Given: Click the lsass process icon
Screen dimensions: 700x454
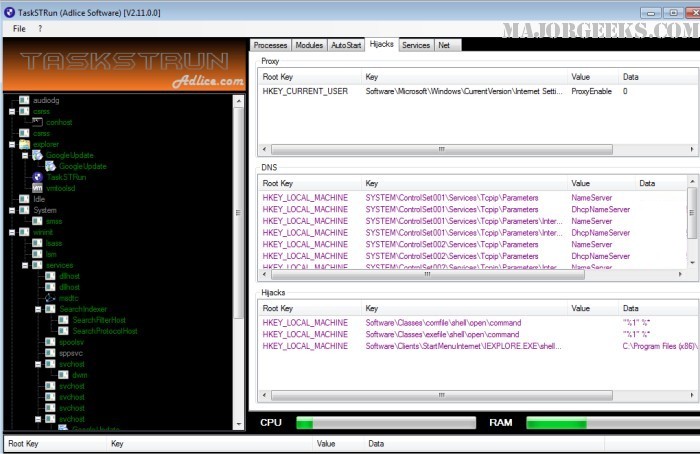Looking at the screenshot, I should tap(38, 243).
